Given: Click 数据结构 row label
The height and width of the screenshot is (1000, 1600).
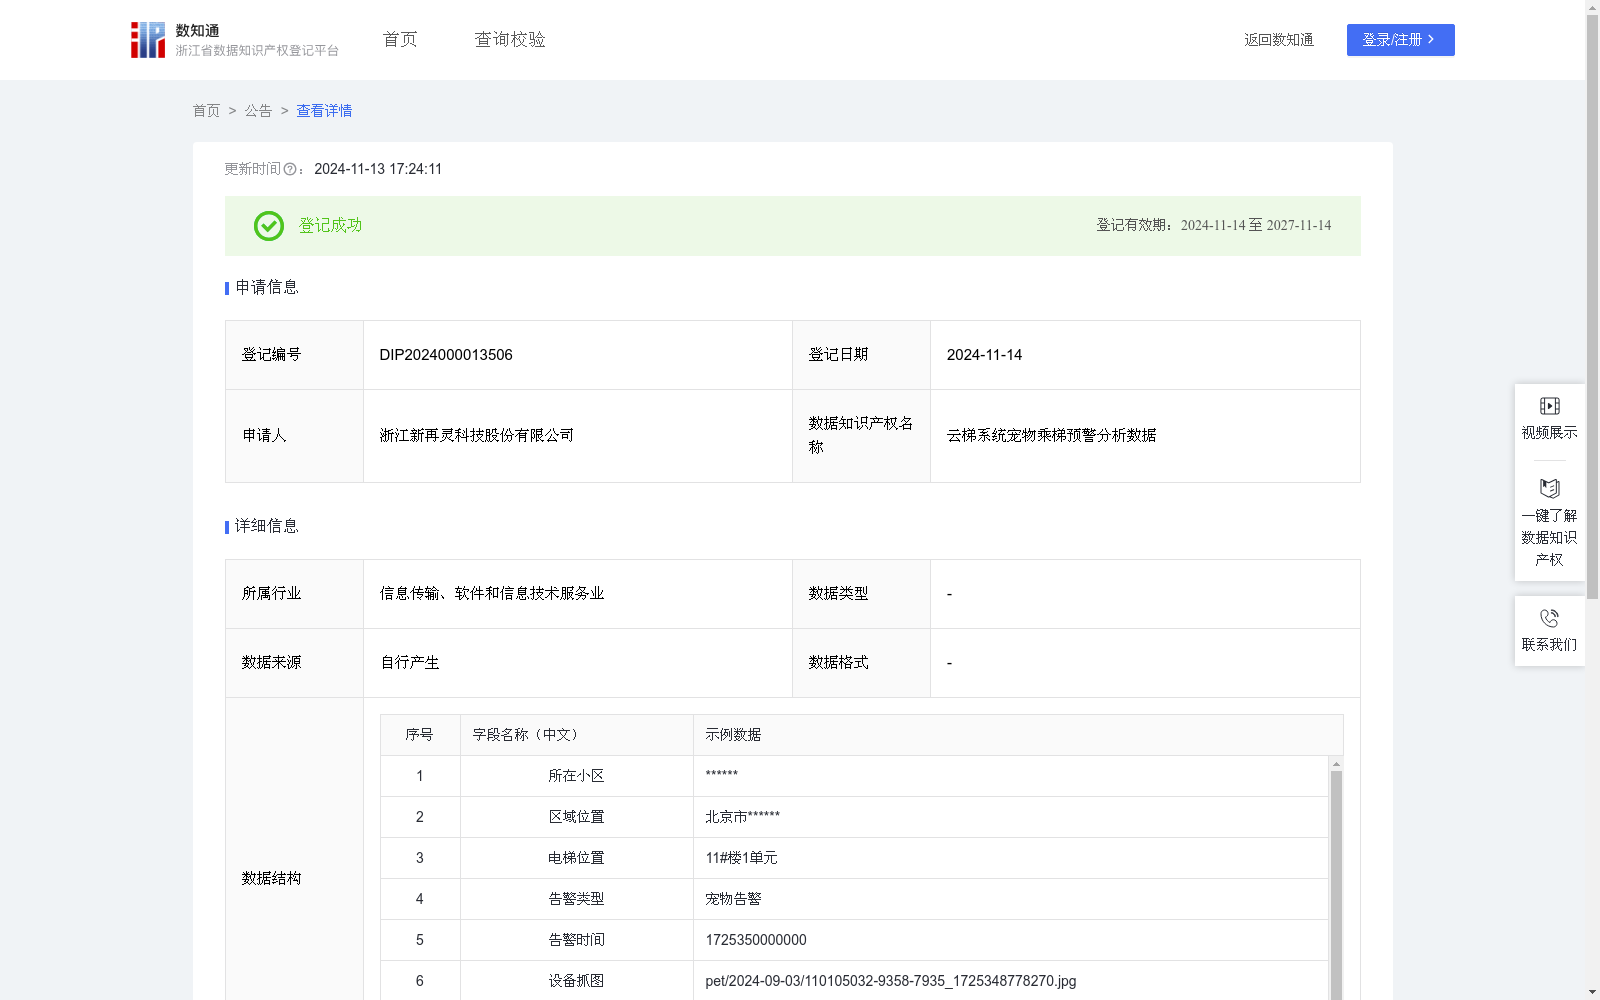Looking at the screenshot, I should pyautogui.click(x=271, y=878).
